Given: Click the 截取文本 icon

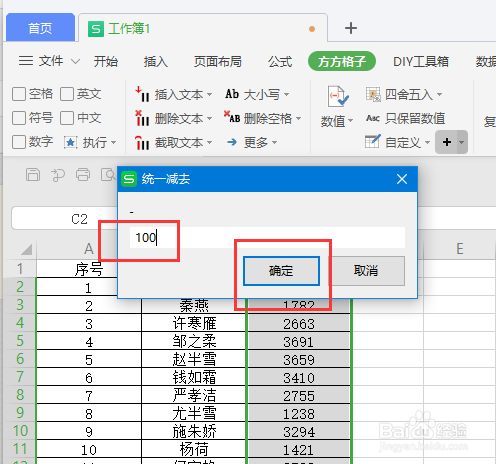Looking at the screenshot, I should click(x=142, y=142).
